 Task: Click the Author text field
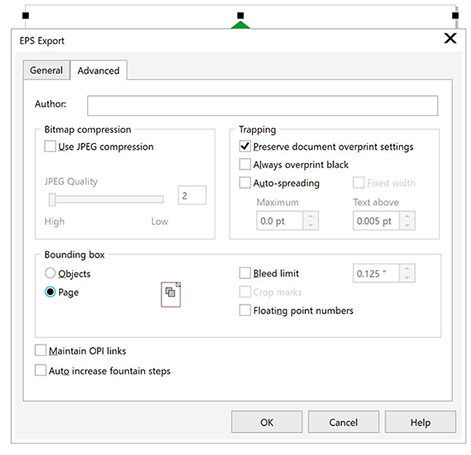pyautogui.click(x=262, y=106)
